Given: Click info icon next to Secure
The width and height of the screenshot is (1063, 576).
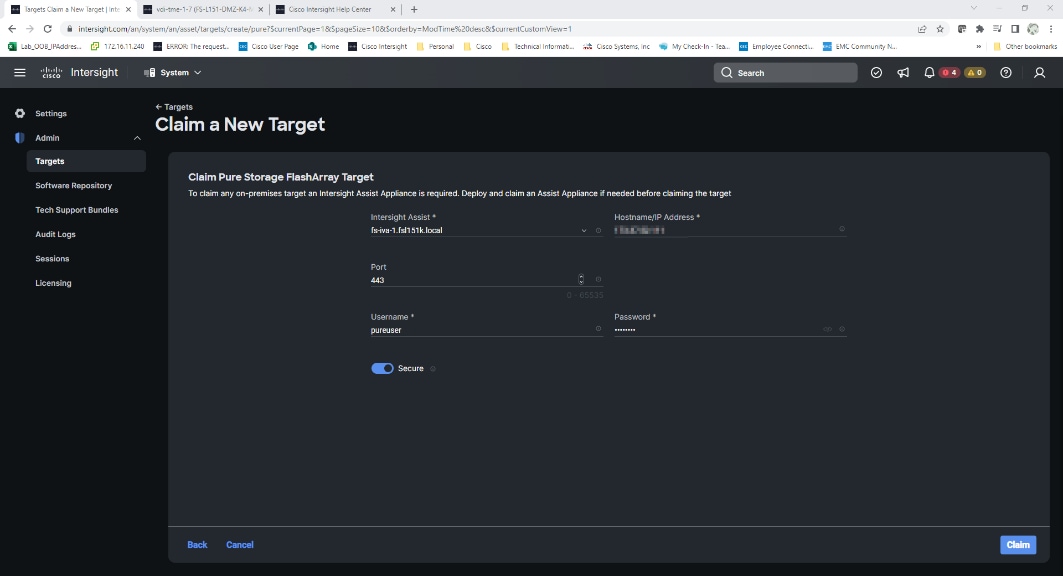Looking at the screenshot, I should (433, 369).
